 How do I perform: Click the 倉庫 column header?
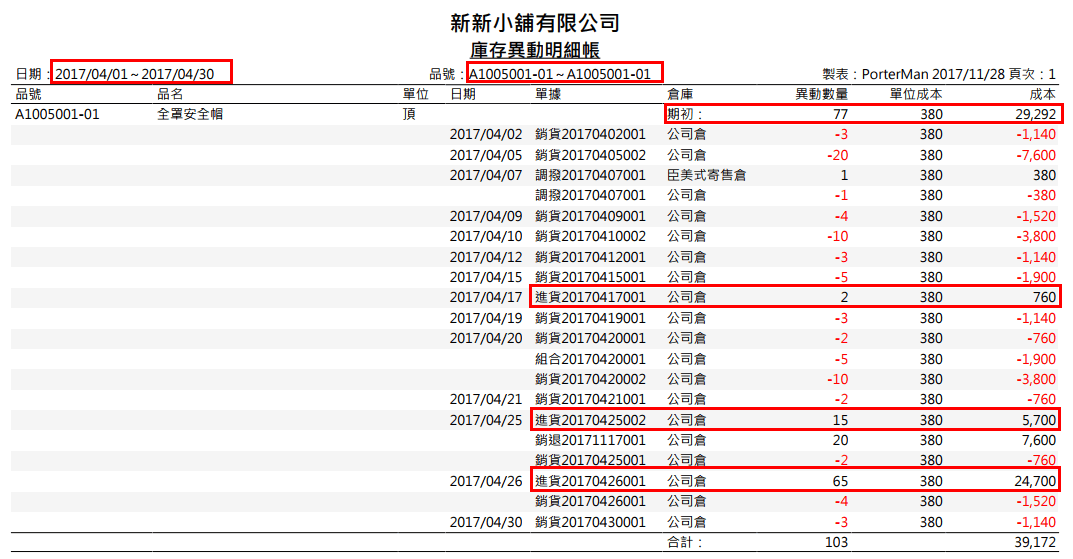(x=680, y=94)
